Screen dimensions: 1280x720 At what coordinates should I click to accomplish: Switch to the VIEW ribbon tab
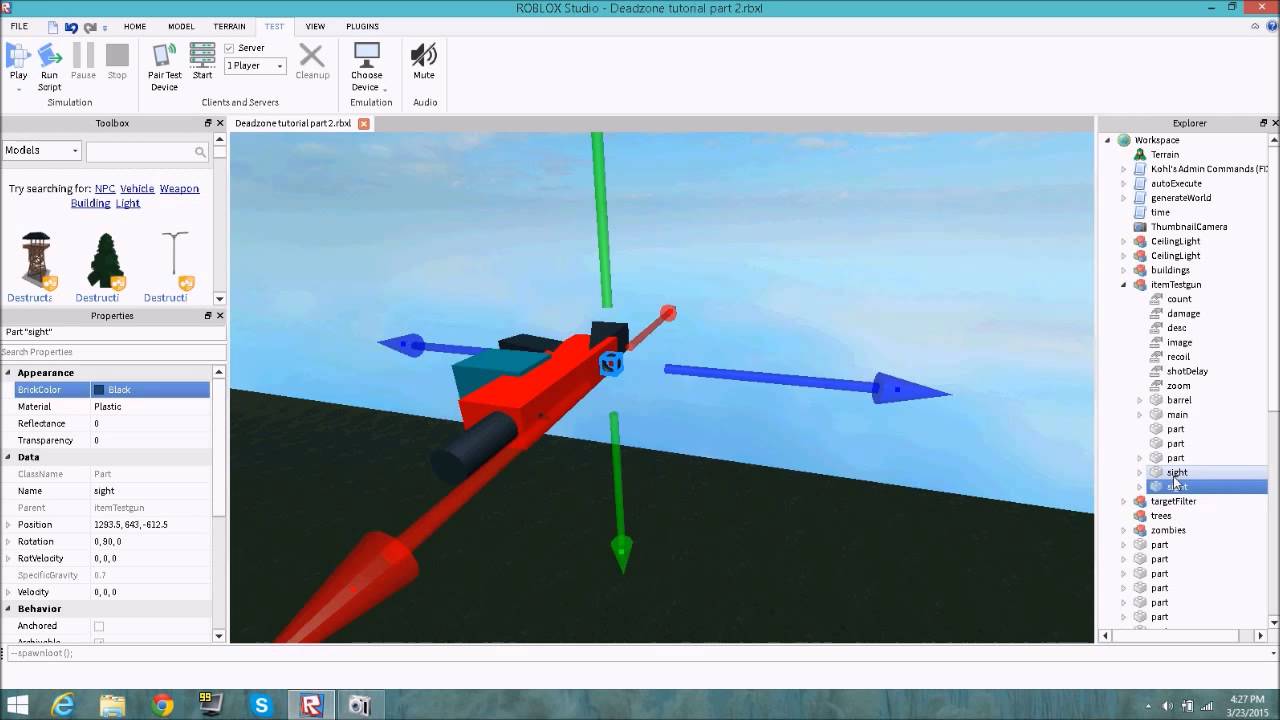coord(315,27)
